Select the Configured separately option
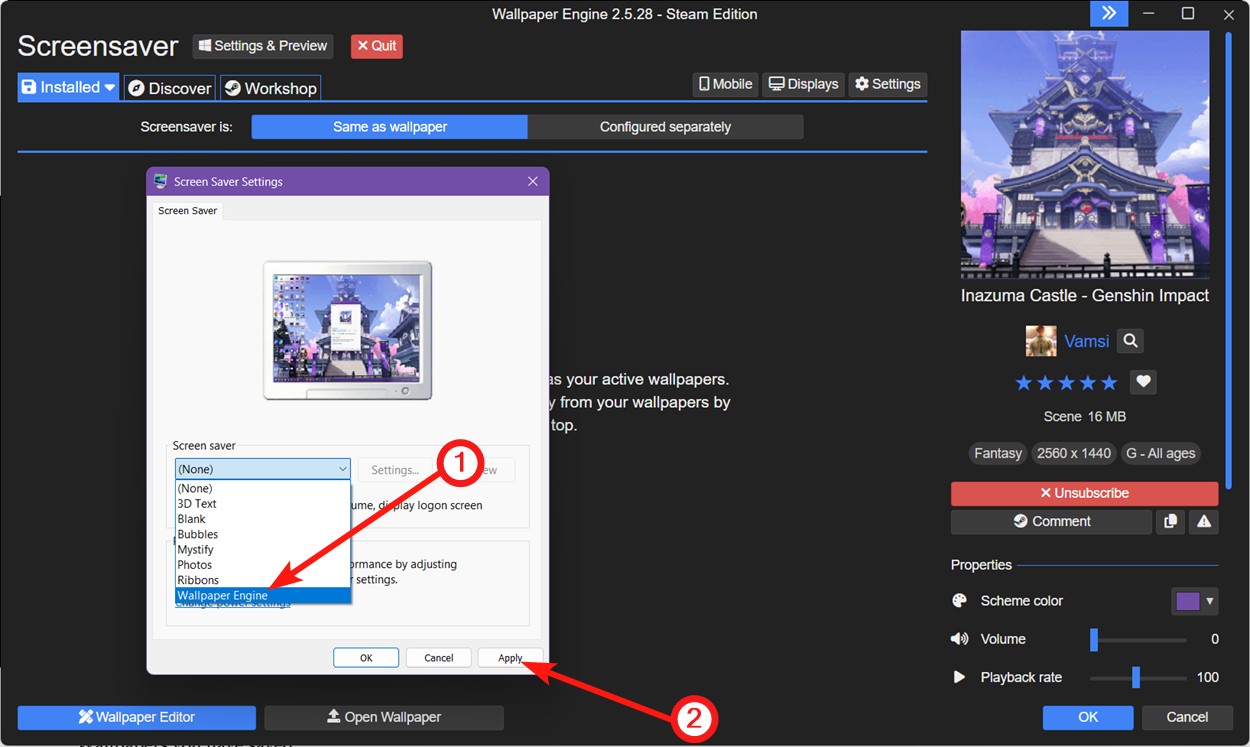The width and height of the screenshot is (1250, 747). [665, 127]
